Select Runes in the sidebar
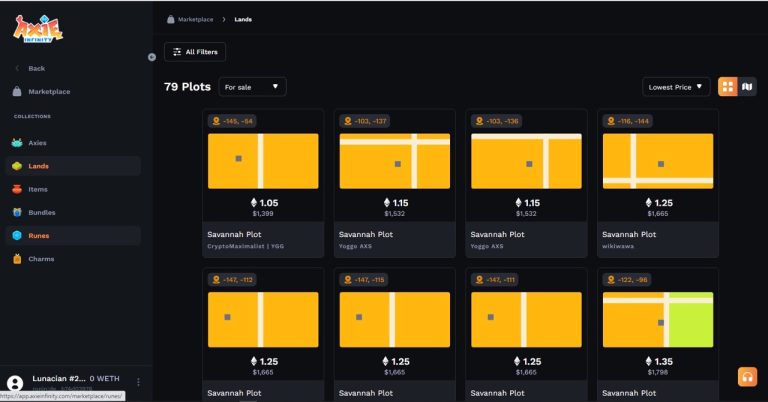This screenshot has height=402, width=768. point(39,236)
